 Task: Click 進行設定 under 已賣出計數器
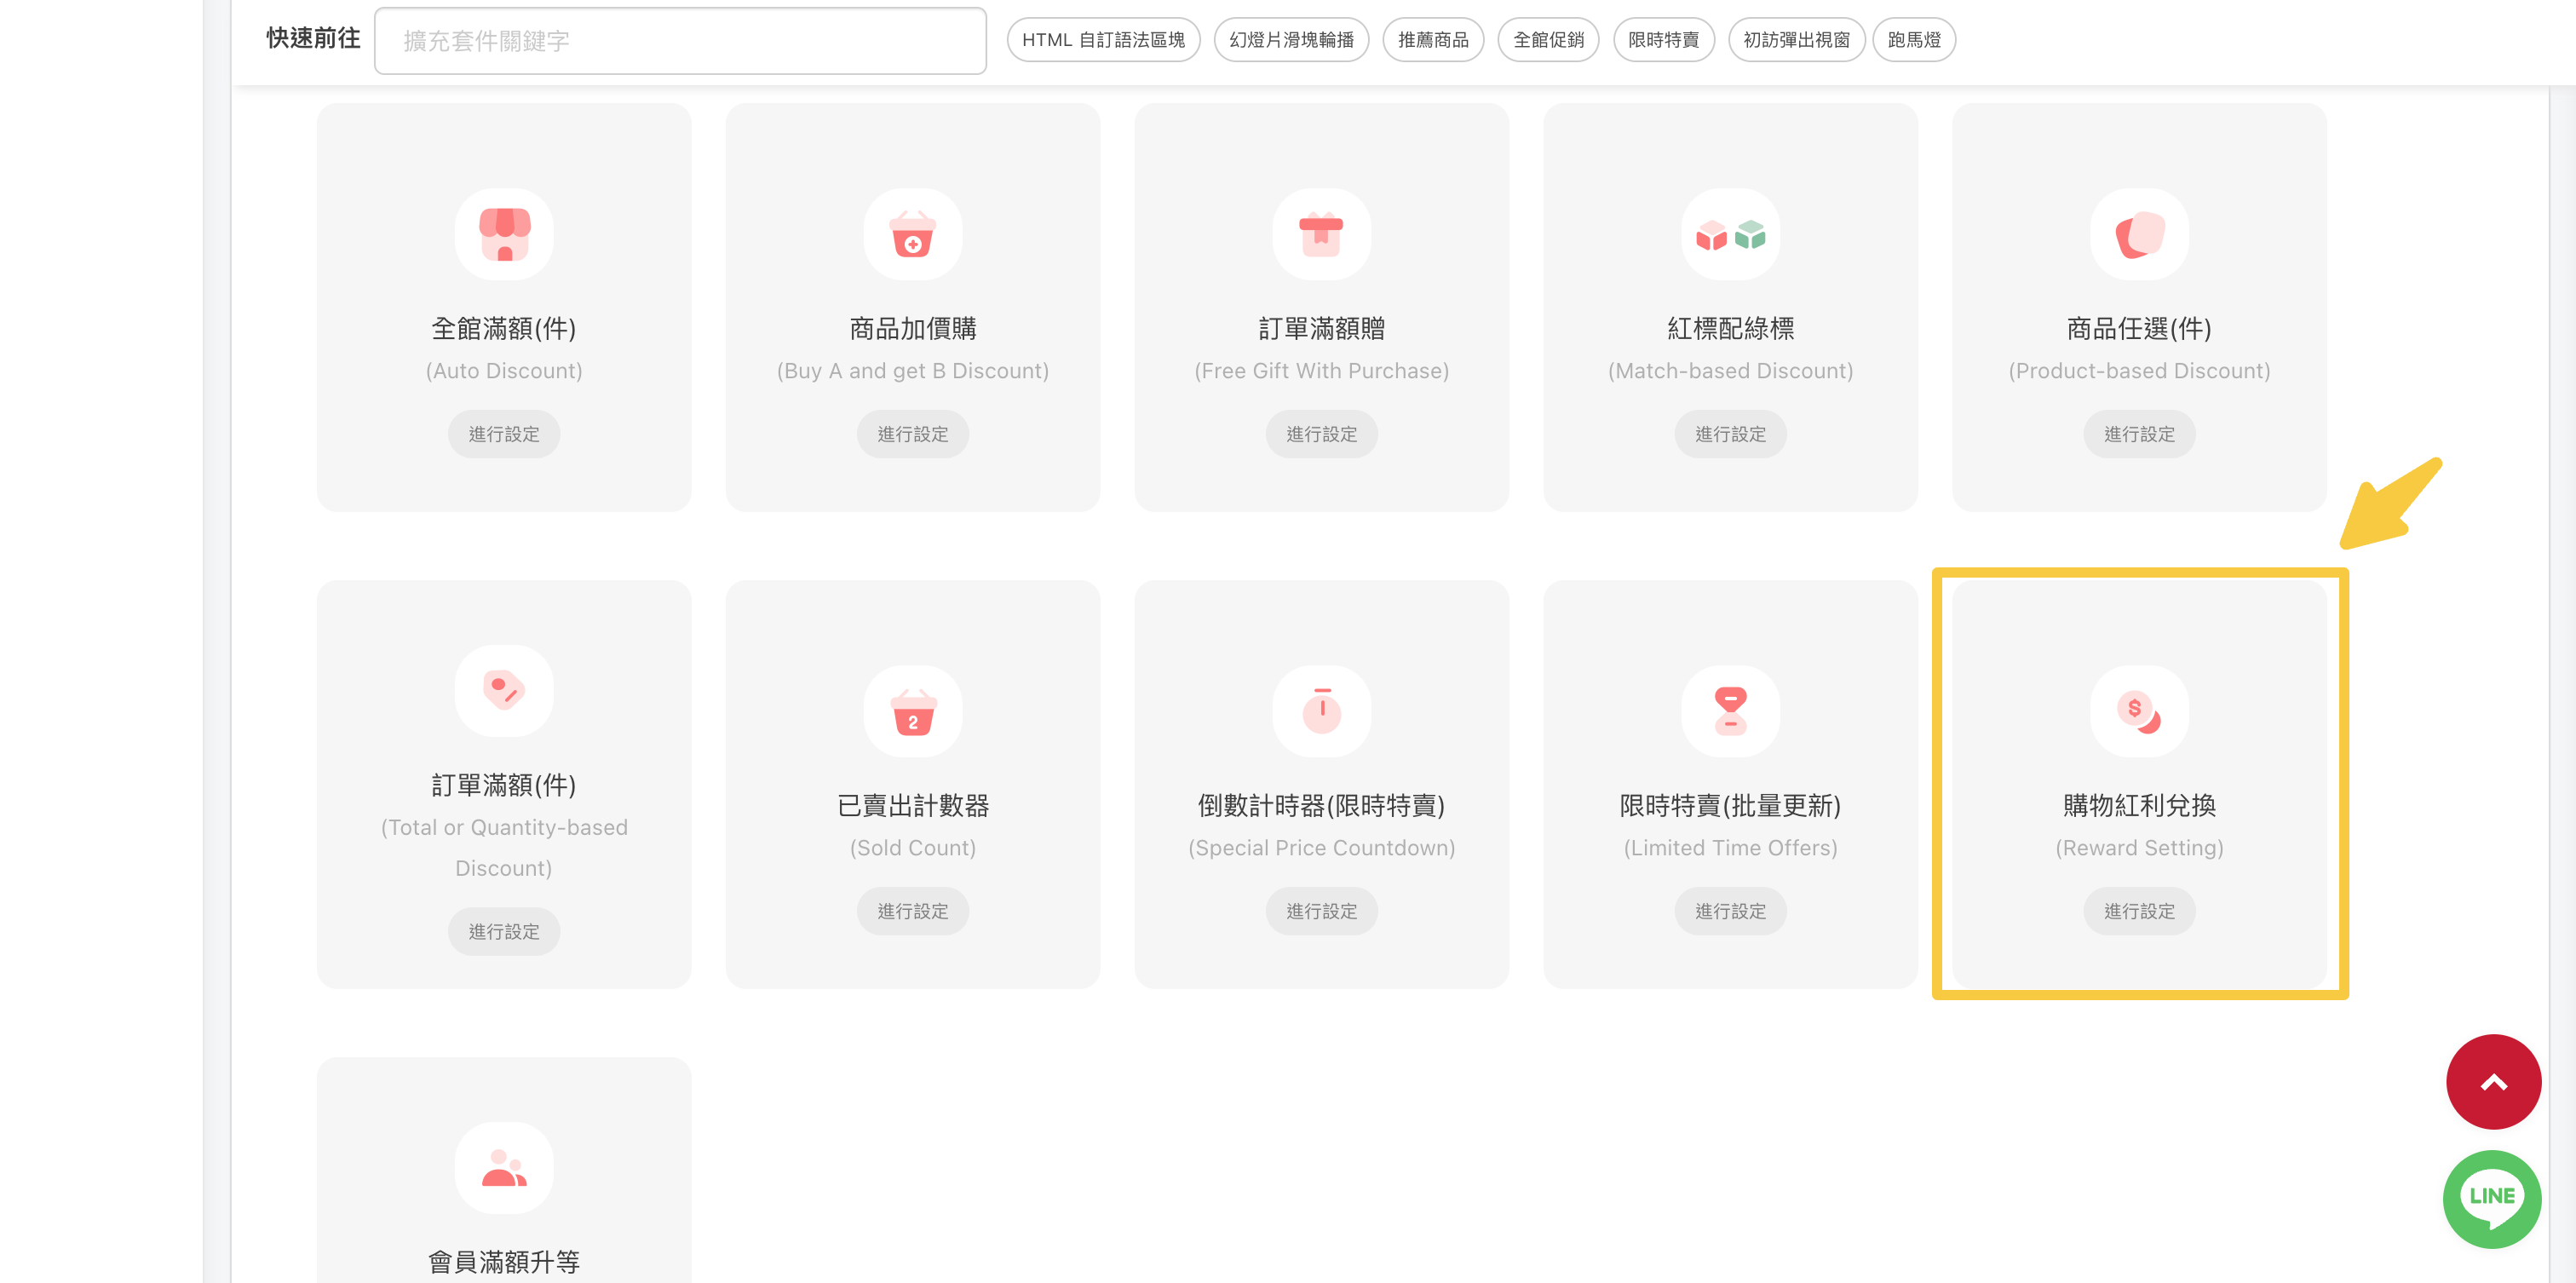point(912,911)
